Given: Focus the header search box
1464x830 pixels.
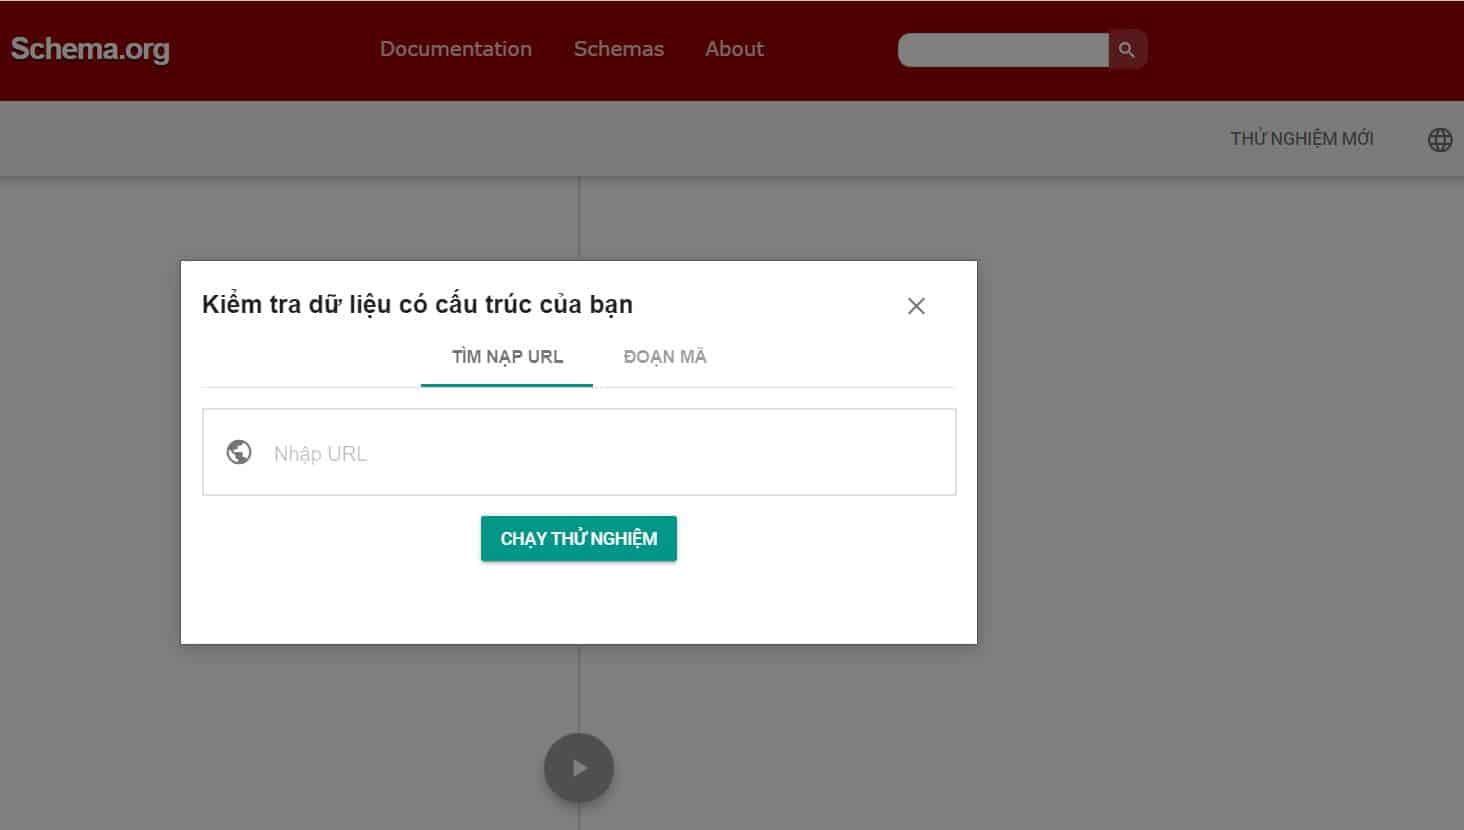Looking at the screenshot, I should (1003, 49).
